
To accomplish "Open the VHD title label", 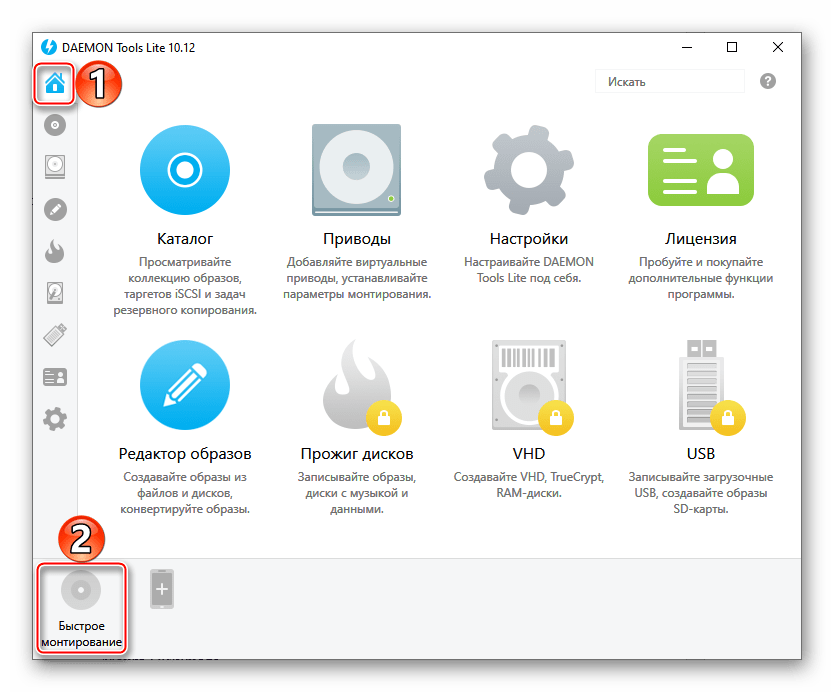I will pos(529,454).
